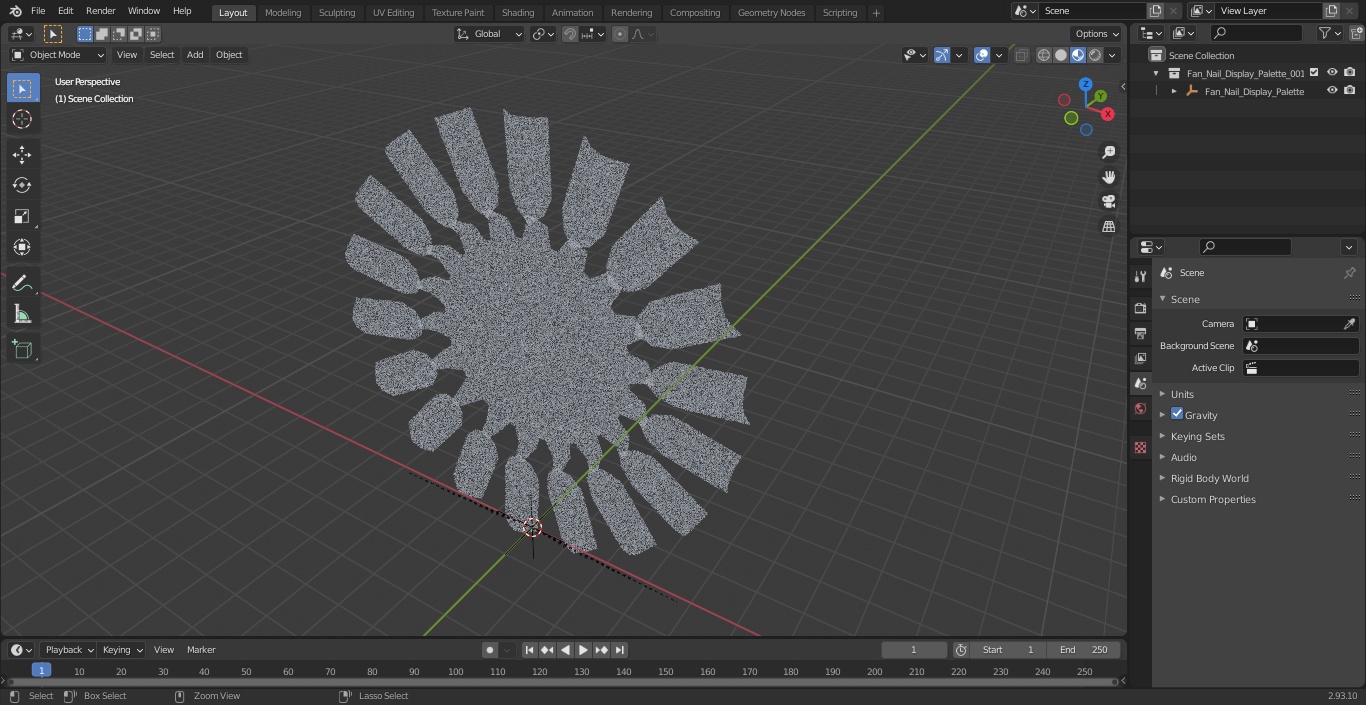The width and height of the screenshot is (1366, 705).
Task: Toggle X-ray display in viewport header
Action: tap(1021, 55)
